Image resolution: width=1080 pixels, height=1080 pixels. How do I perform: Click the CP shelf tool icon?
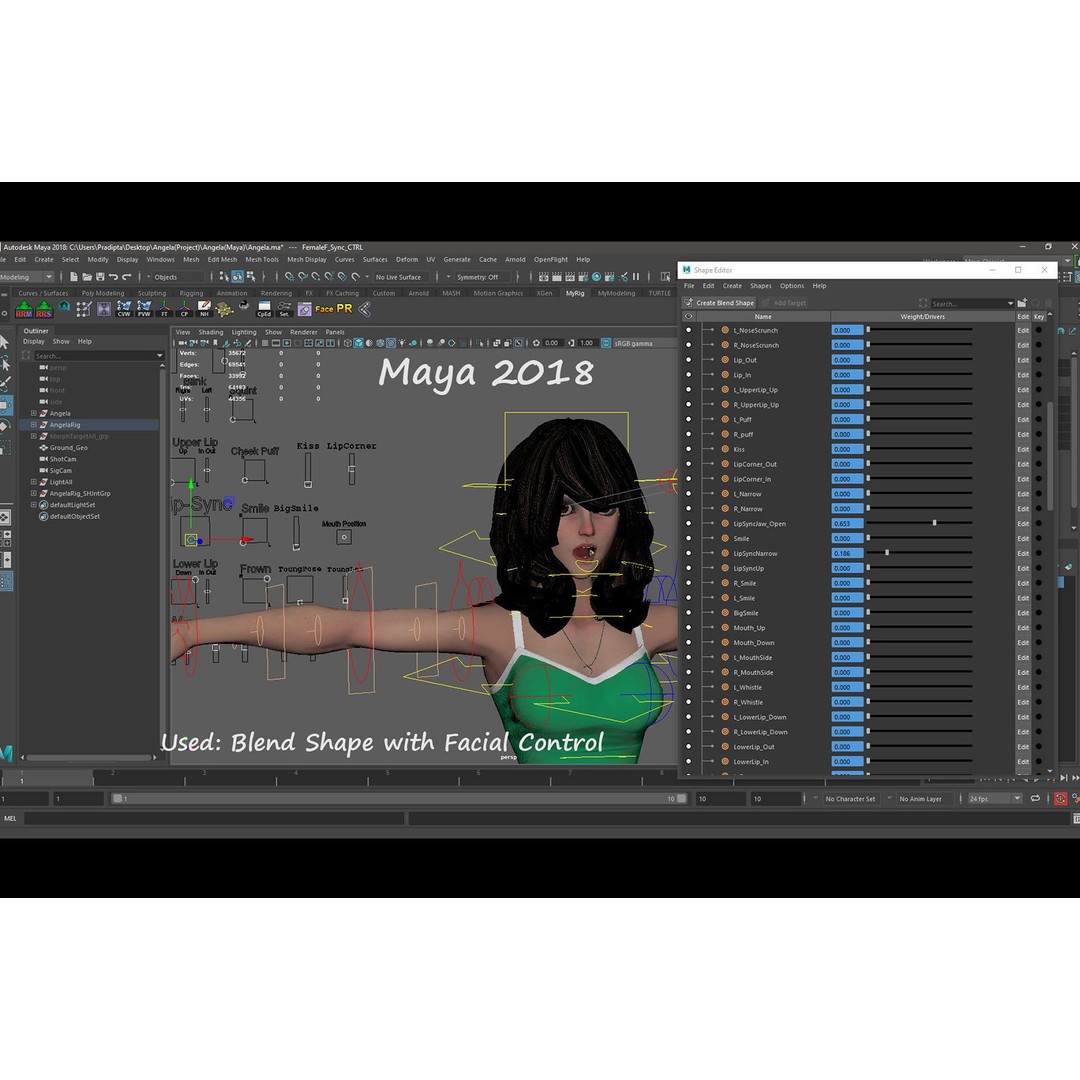[x=185, y=309]
